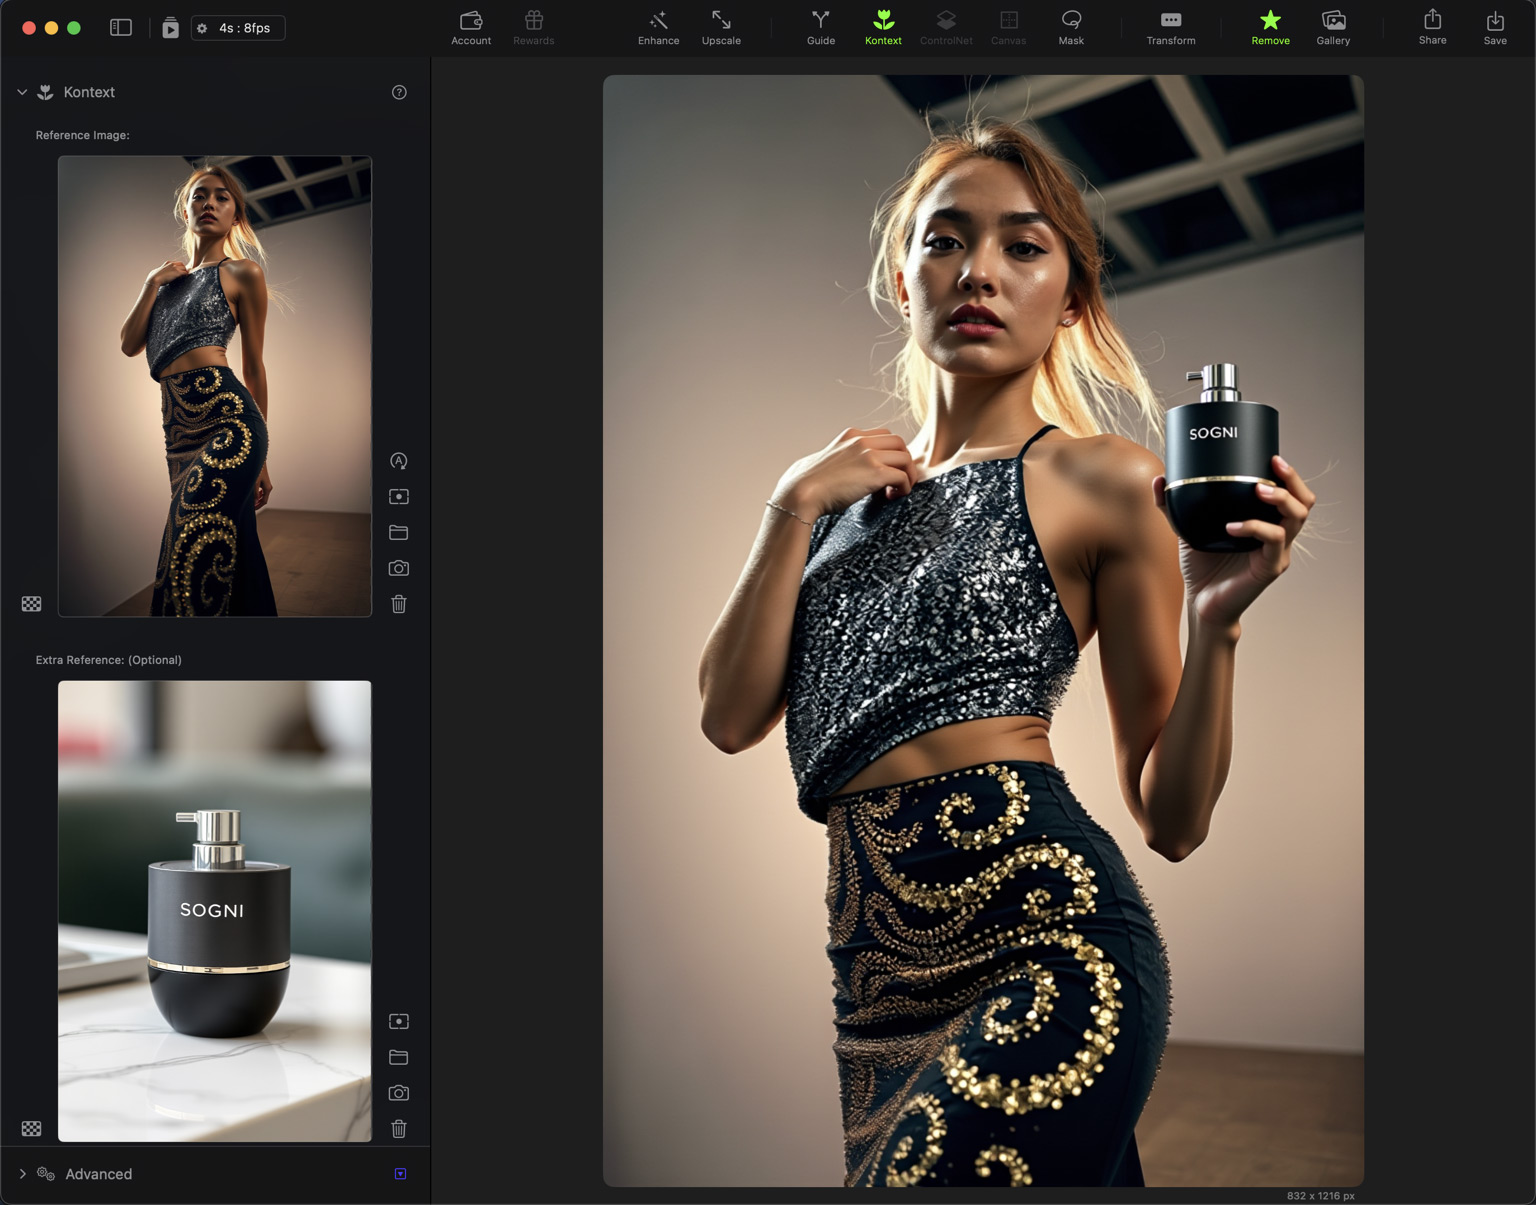Viewport: 1536px width, 1205px height.
Task: Toggle transparency checkerboard for Extra Reference
Action: click(x=32, y=1129)
